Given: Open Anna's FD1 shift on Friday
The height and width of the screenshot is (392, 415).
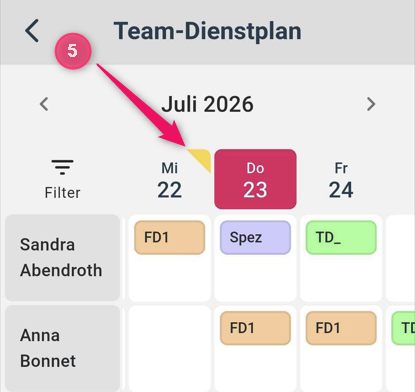Looking at the screenshot, I should point(341,328).
